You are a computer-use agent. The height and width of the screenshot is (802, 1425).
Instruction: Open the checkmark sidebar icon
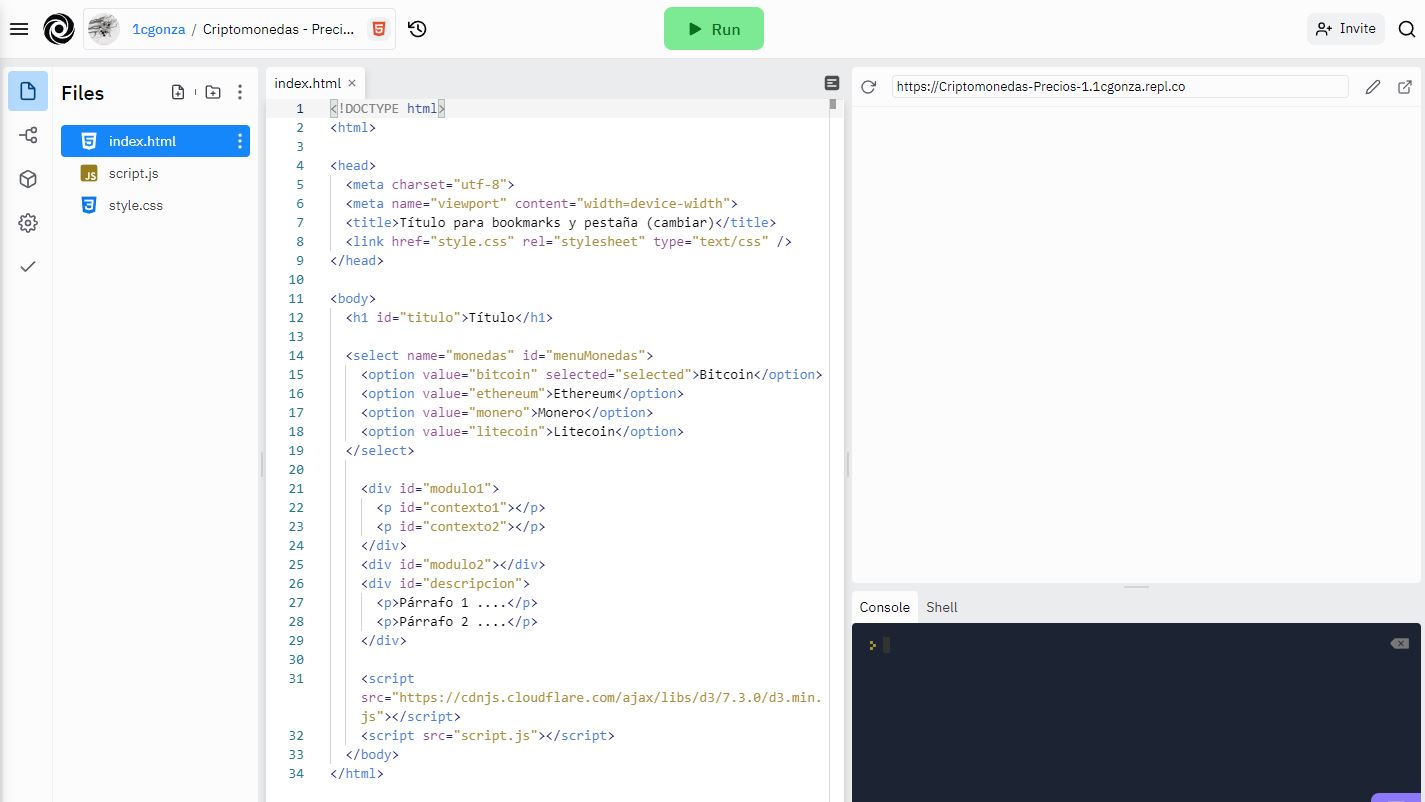point(28,266)
